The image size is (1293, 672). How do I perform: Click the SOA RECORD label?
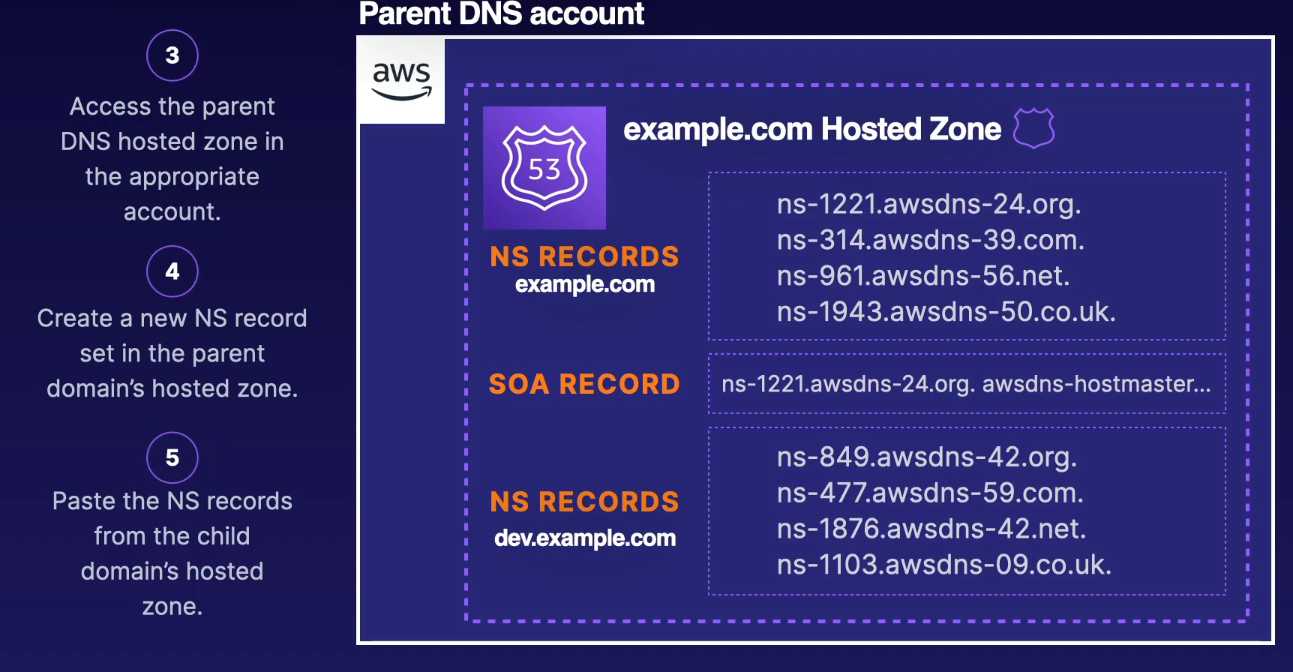click(x=584, y=384)
